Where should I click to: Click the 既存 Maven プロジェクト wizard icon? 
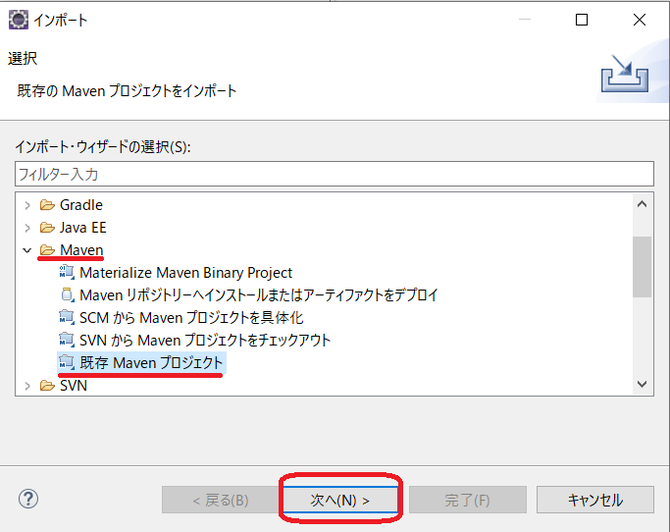coord(67,363)
